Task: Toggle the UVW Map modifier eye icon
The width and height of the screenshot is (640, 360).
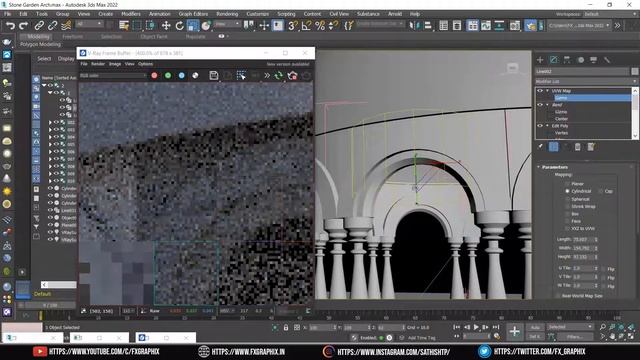Action: [540, 91]
